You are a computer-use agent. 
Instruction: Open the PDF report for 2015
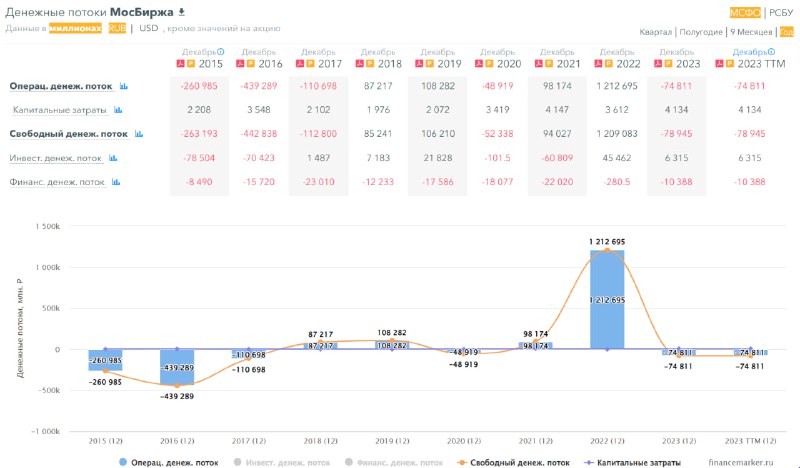tap(181, 64)
